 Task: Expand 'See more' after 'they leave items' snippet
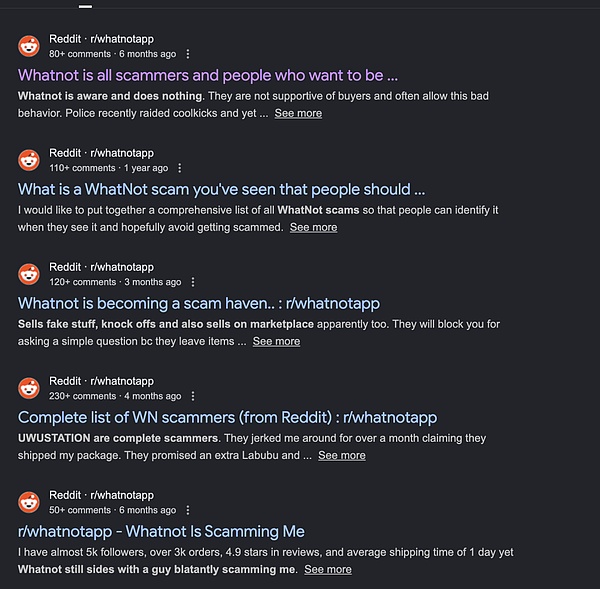point(276,342)
